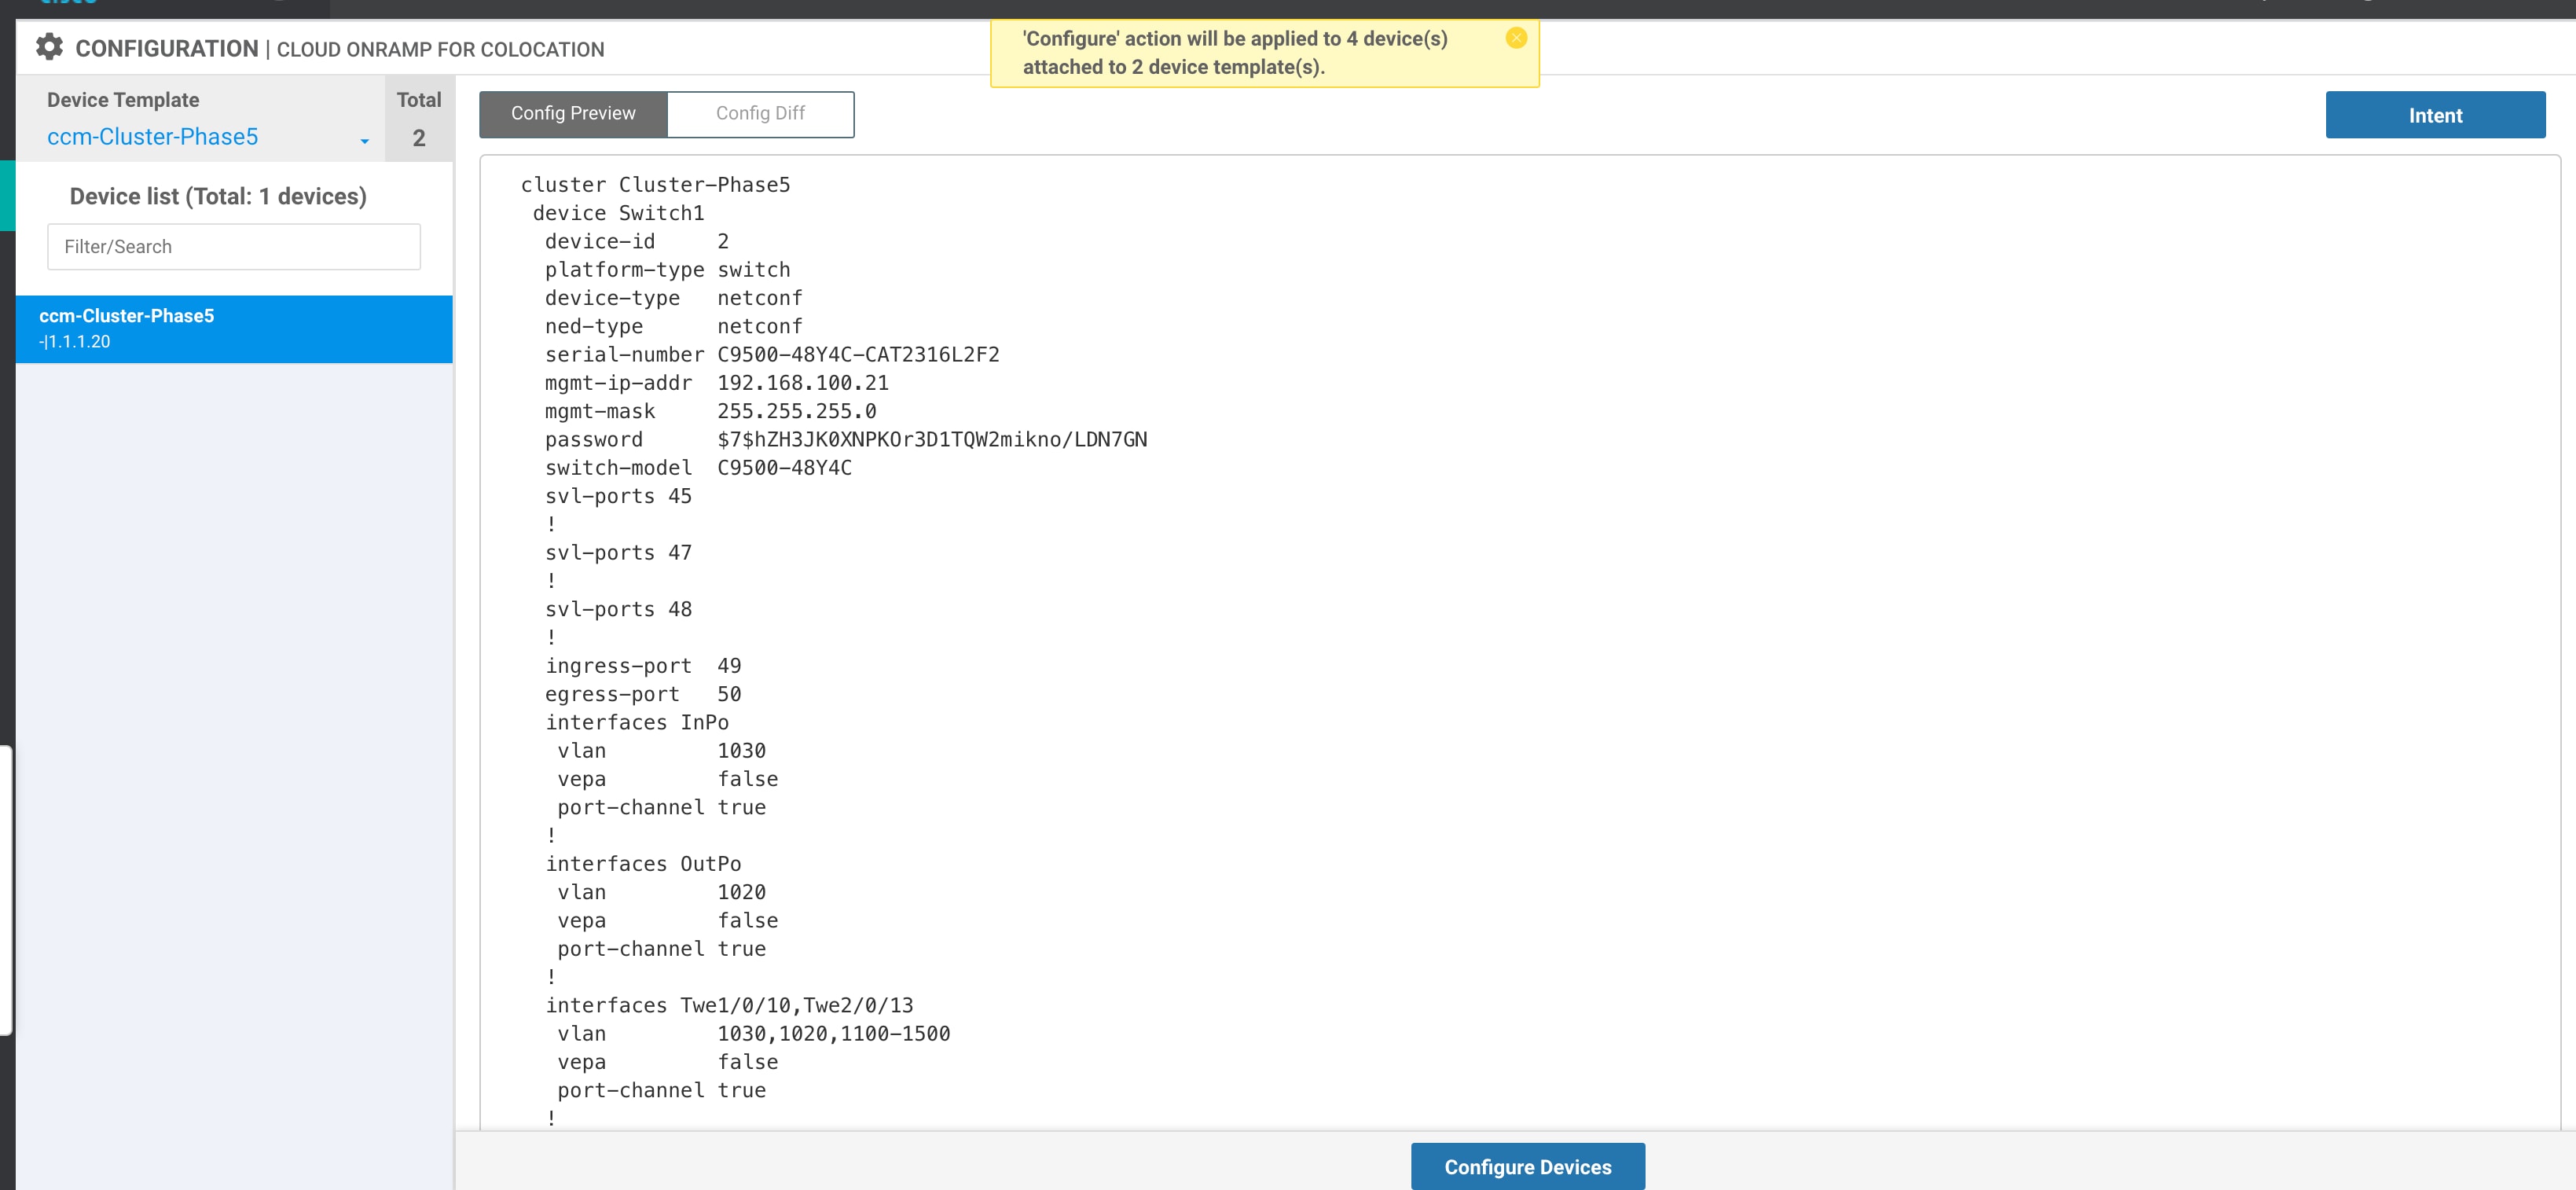The image size is (2576, 1190).
Task: Select ccm-Cluster-Phase5 device at 1.1.1.20
Action: [x=234, y=328]
